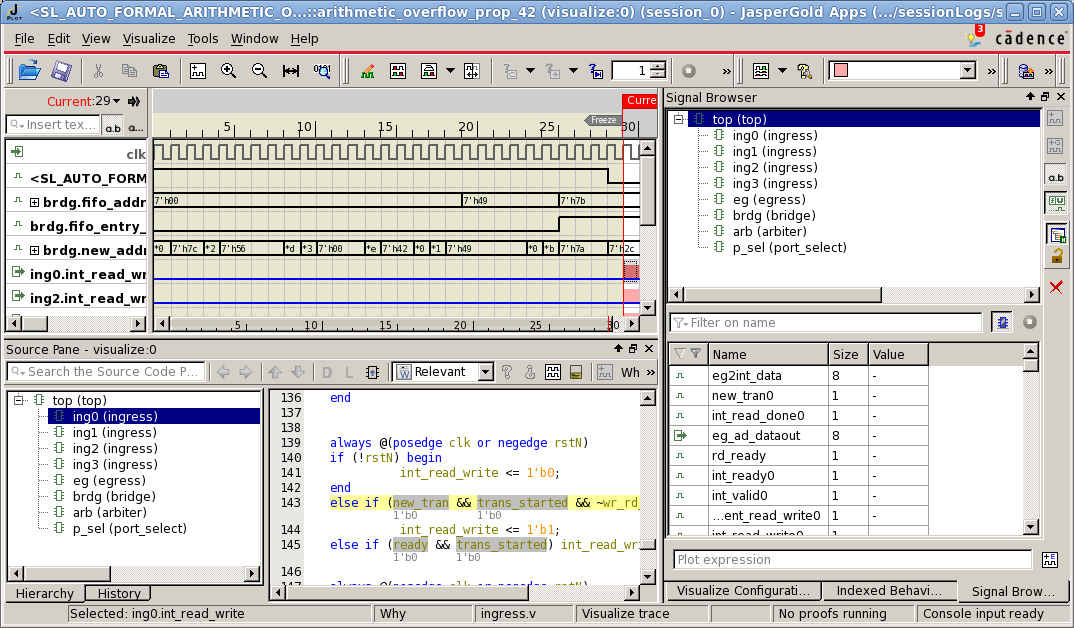This screenshot has height=628, width=1074.
Task: Expand the brdg.fifo_addr signal bus
Action: click(x=34, y=202)
